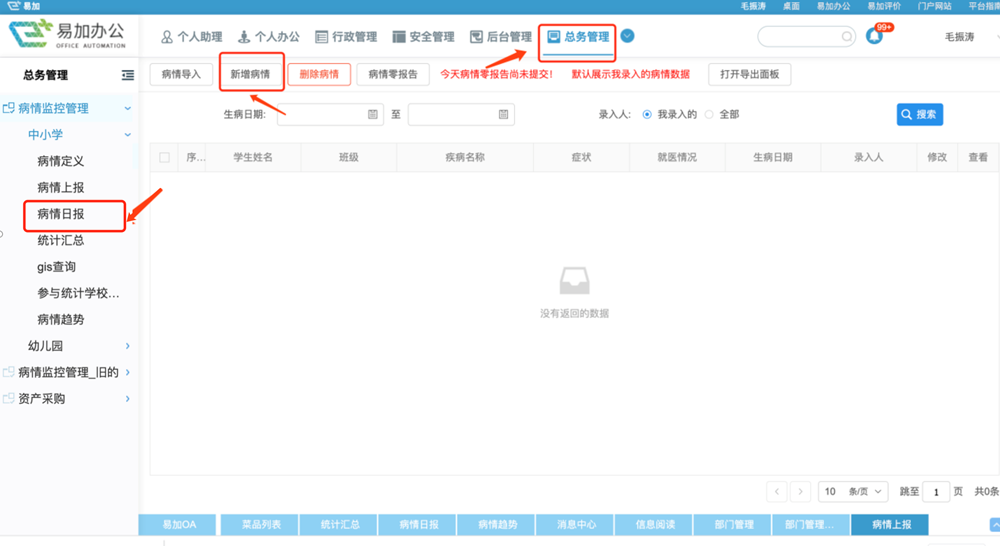Viewport: 1000px width, 546px height.
Task: Click the top search input box
Action: tap(807, 36)
